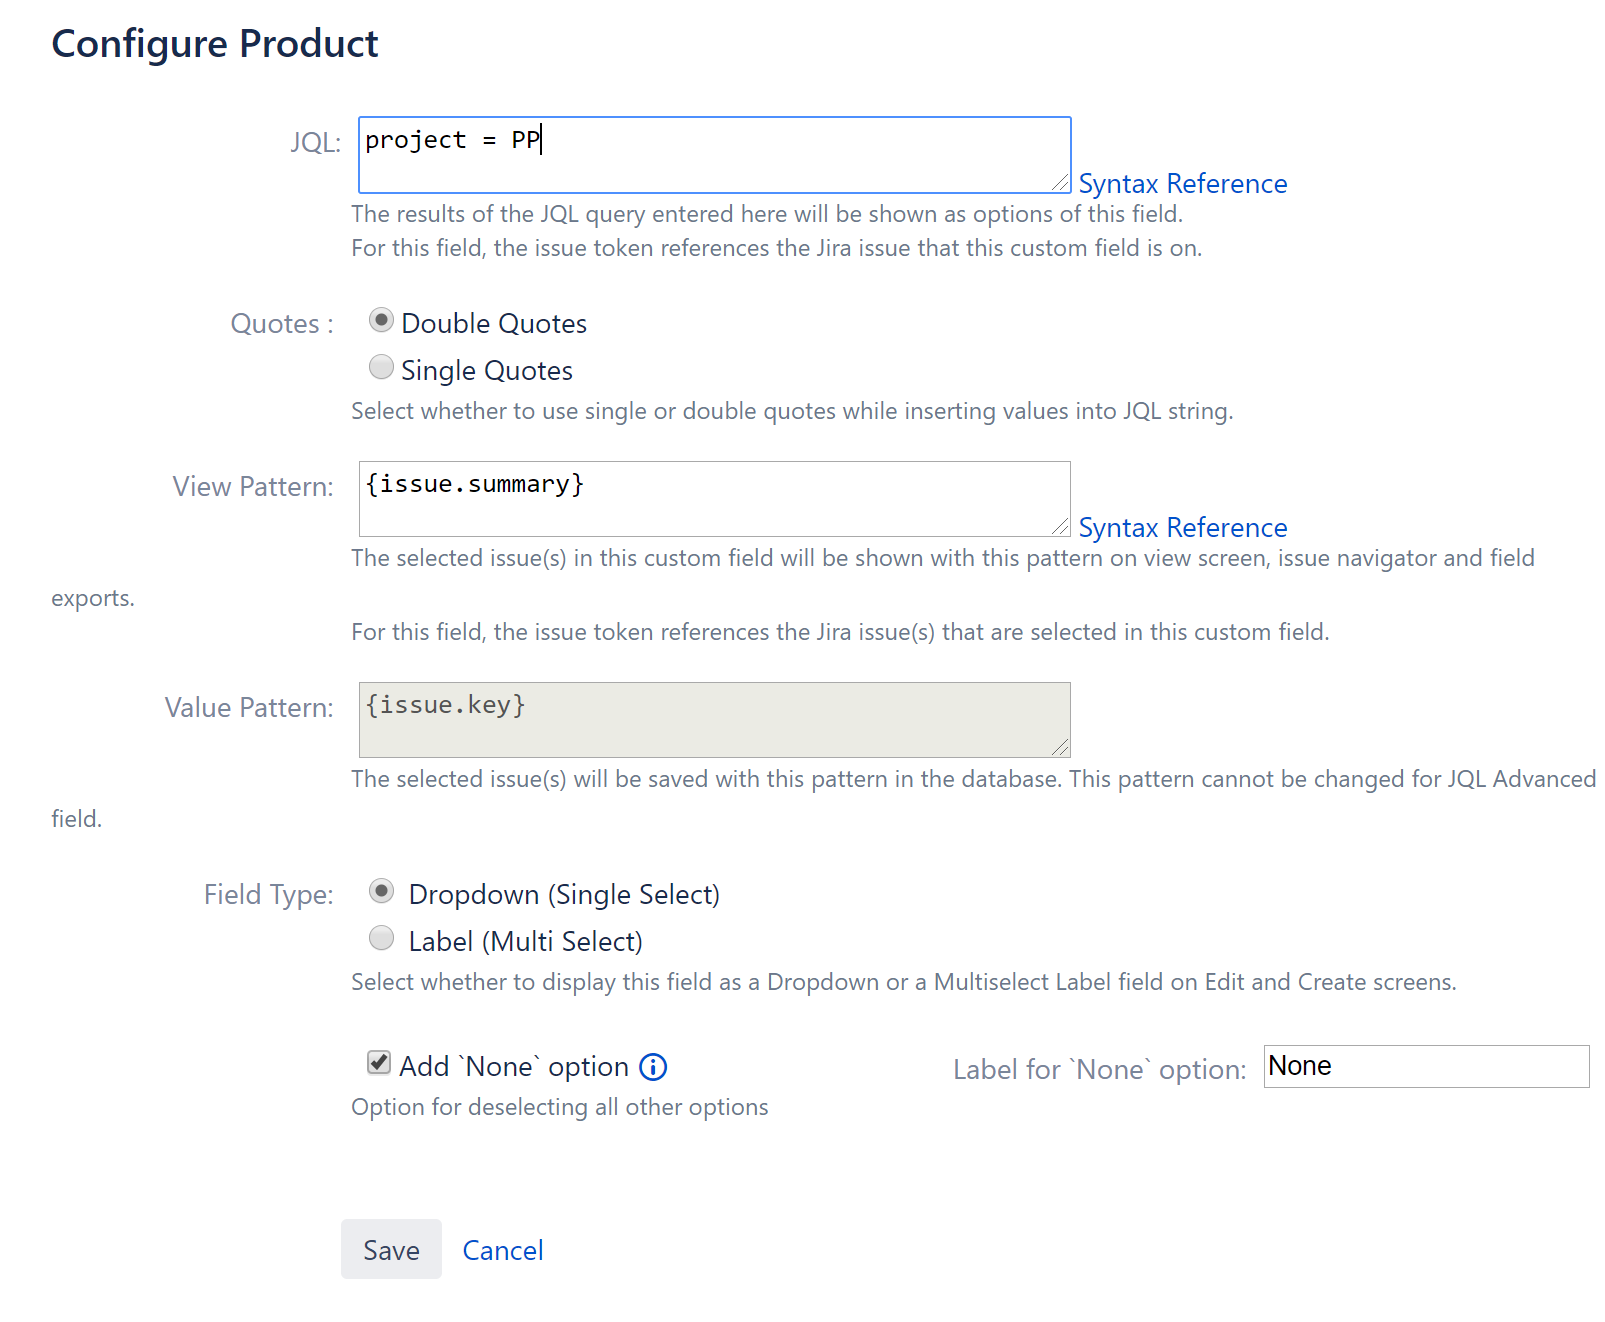Focus the View Pattern field showing {issue.summary}

click(x=713, y=495)
